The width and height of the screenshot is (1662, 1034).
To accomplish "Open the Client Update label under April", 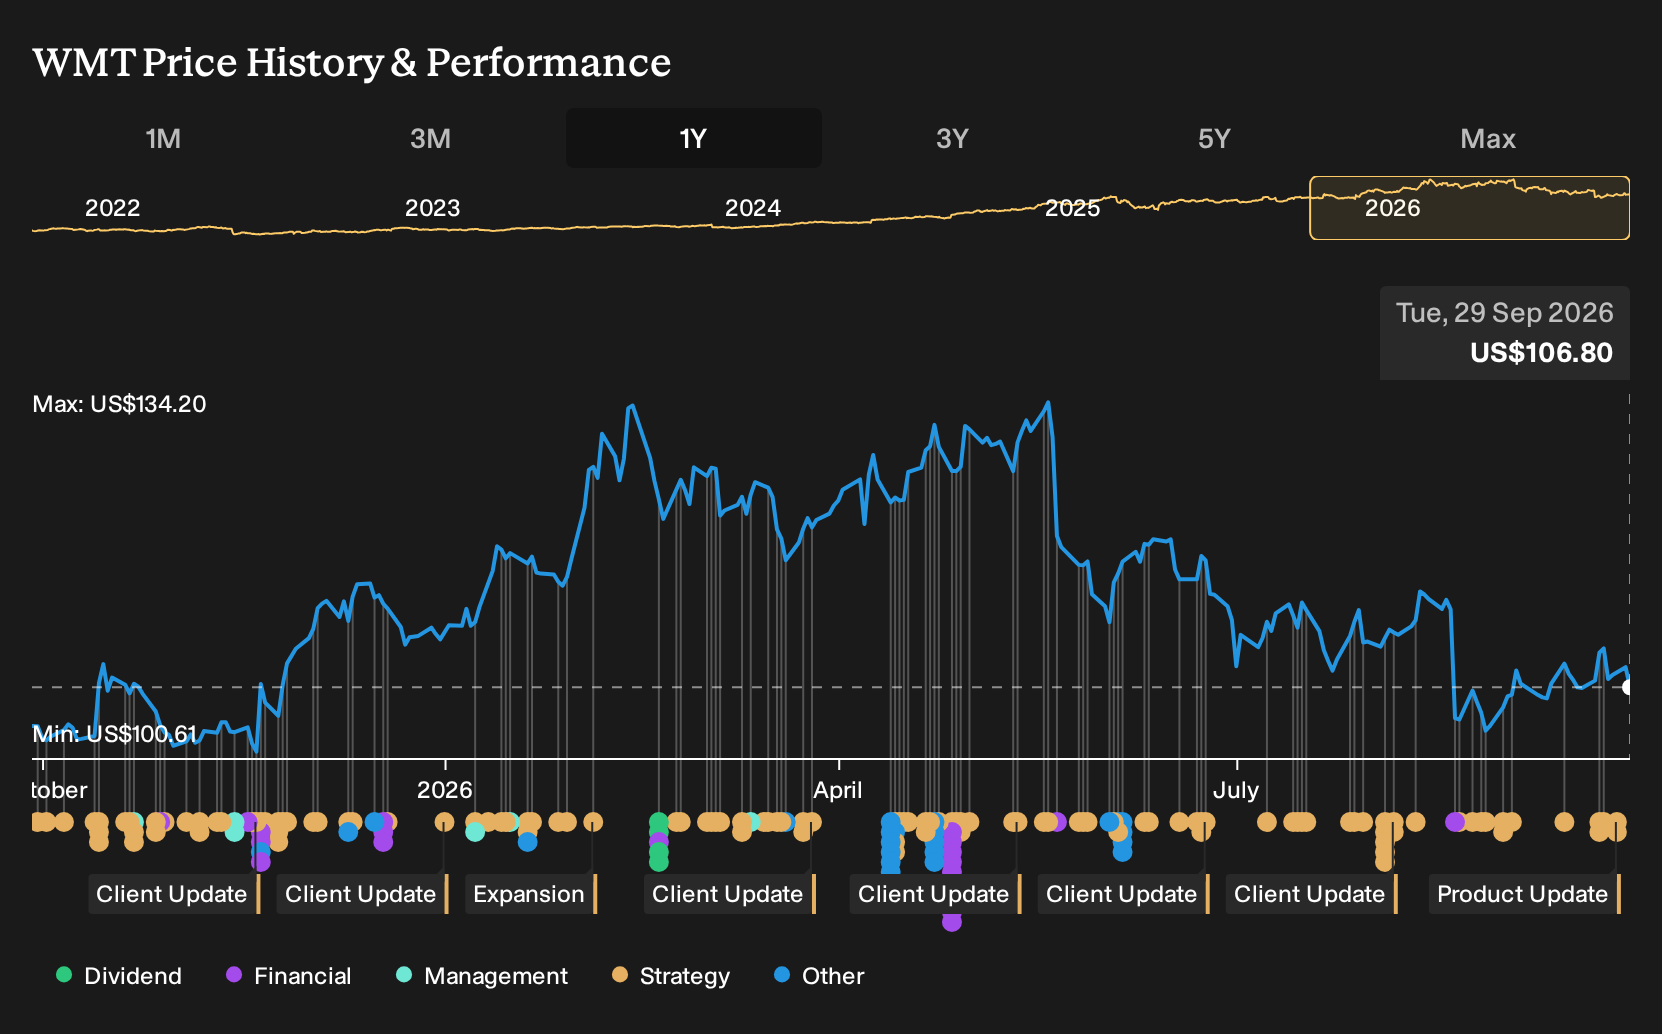I will click(935, 894).
